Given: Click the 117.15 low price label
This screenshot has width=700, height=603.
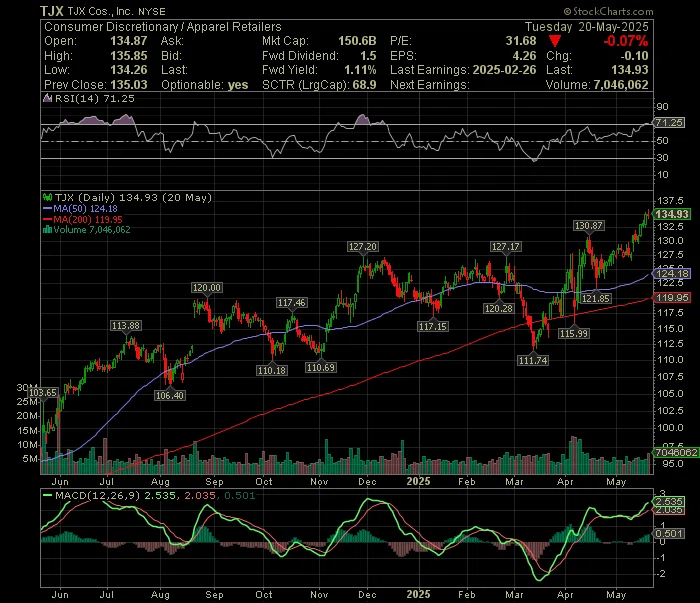Looking at the screenshot, I should click(x=433, y=327).
